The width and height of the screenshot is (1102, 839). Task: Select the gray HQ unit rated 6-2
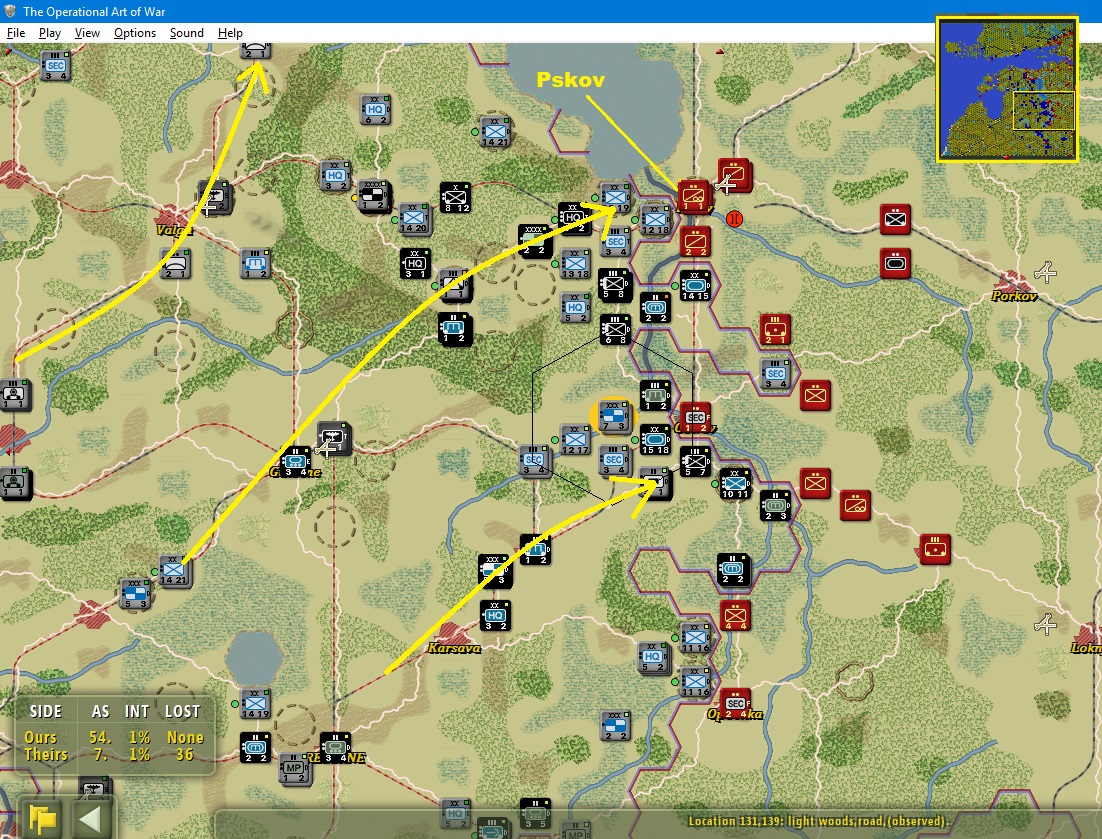tap(375, 110)
